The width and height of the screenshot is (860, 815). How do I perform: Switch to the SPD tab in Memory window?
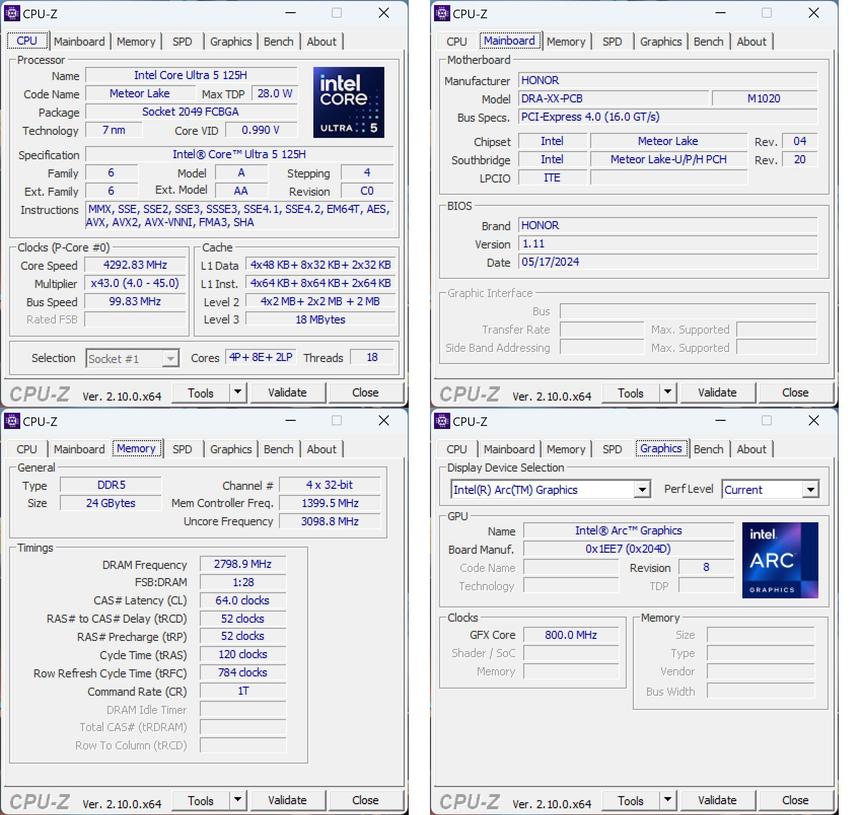pos(182,449)
